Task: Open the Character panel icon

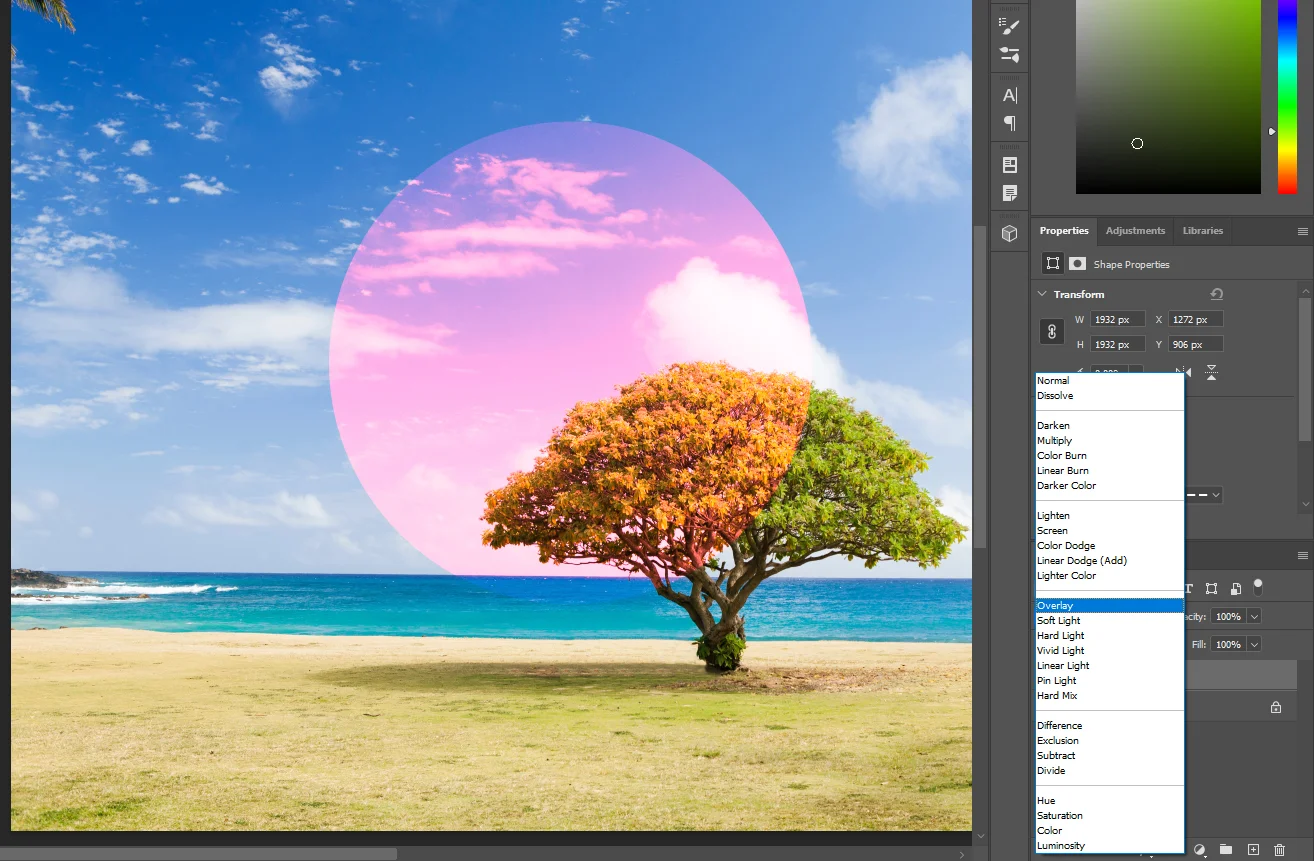Action: [x=1009, y=96]
